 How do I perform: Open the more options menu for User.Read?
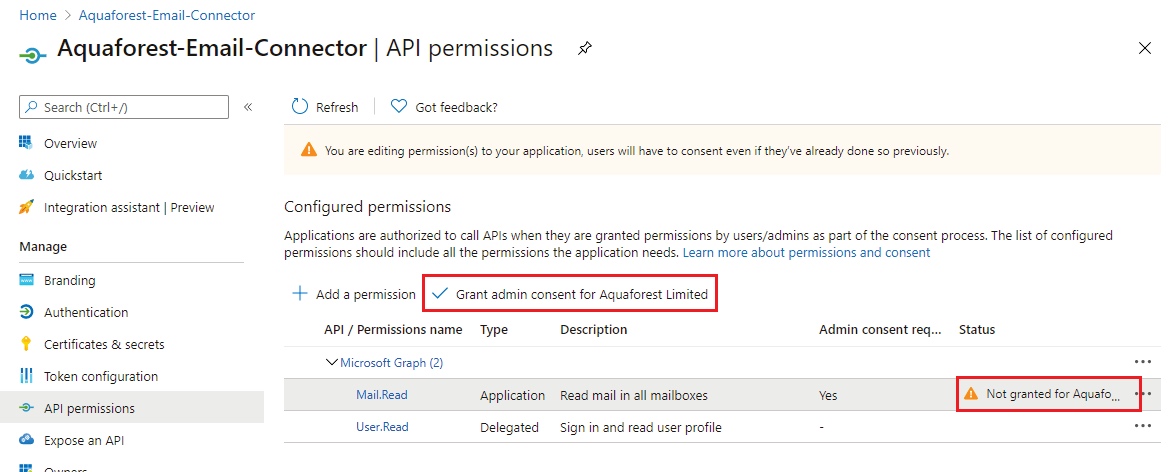coord(1142,426)
